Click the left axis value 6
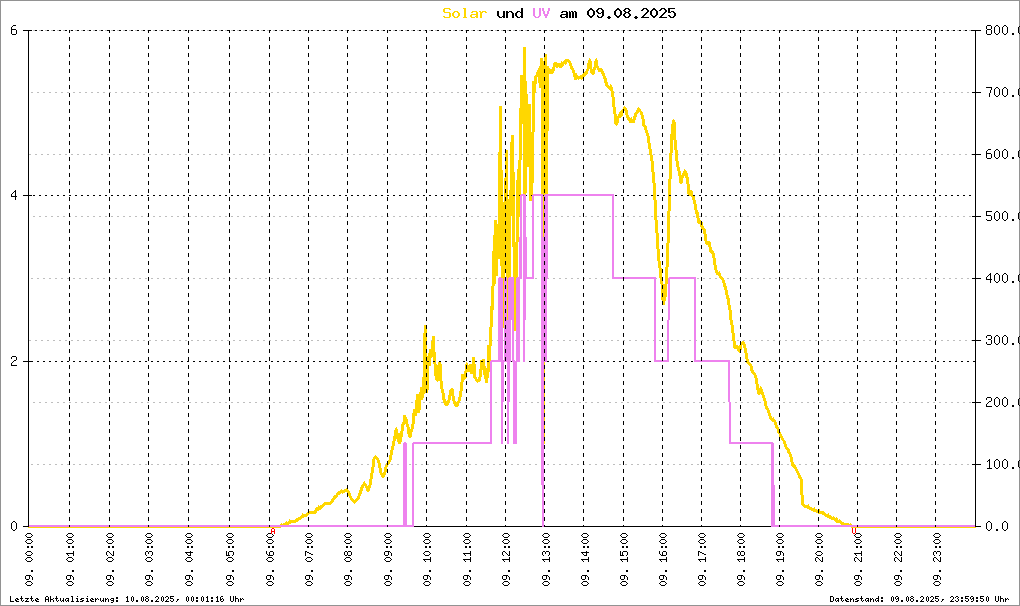This screenshot has width=1020, height=606. click(x=14, y=31)
